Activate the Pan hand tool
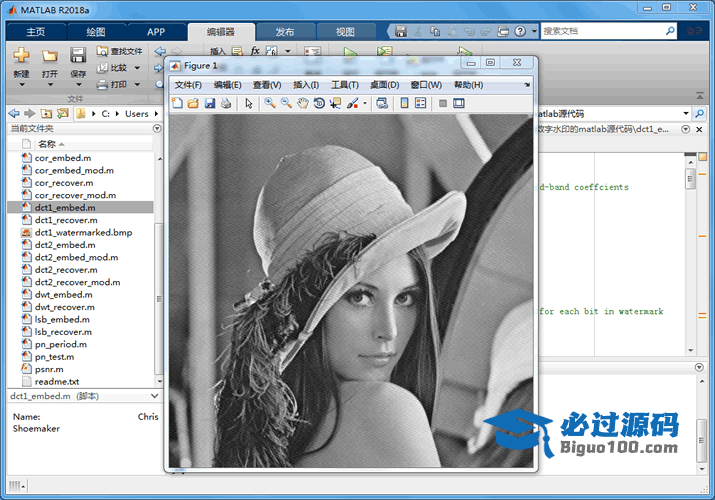This screenshot has height=500, width=715. tap(302, 103)
